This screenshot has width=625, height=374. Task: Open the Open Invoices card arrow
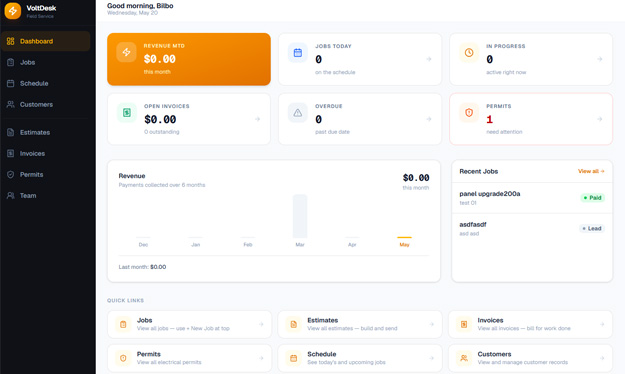[257, 119]
